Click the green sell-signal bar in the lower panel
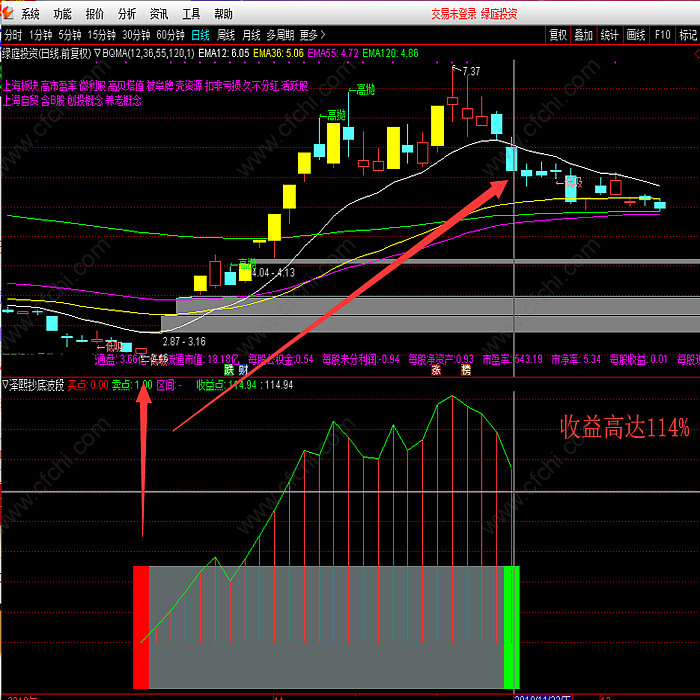Viewport: 700px width, 700px height. [x=512, y=627]
